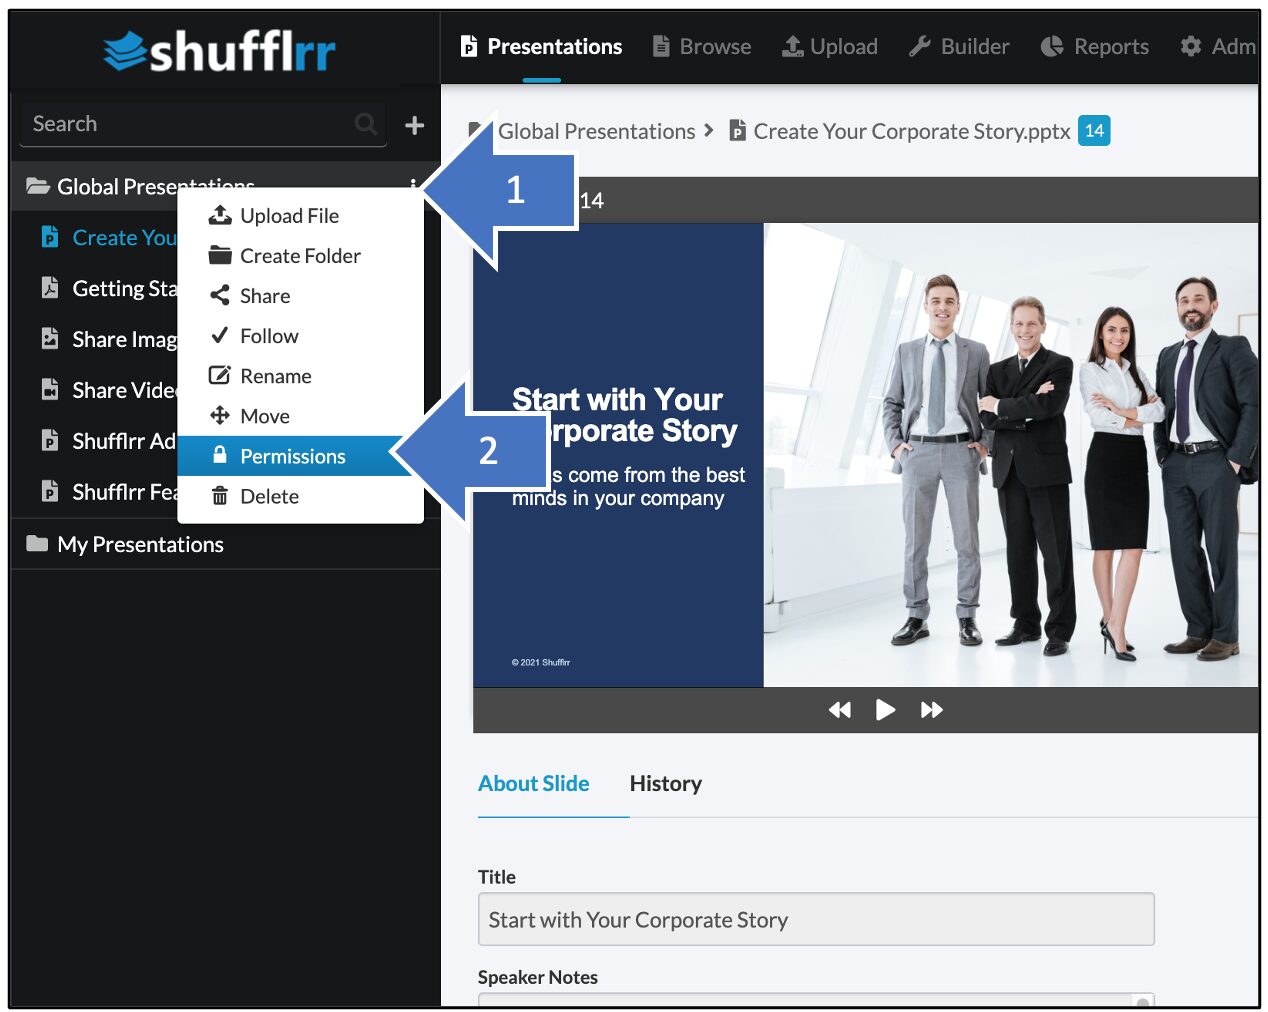Click the My Presentations folder icon
This screenshot has width=1268, height=1012.
point(37,544)
